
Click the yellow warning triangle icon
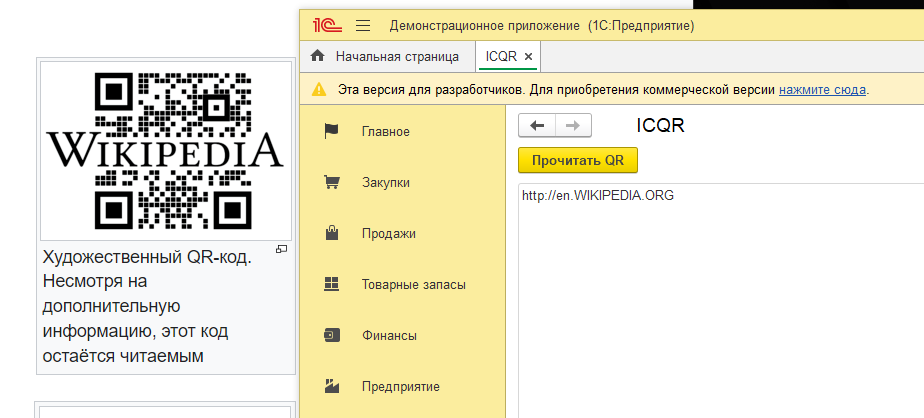pos(319,90)
